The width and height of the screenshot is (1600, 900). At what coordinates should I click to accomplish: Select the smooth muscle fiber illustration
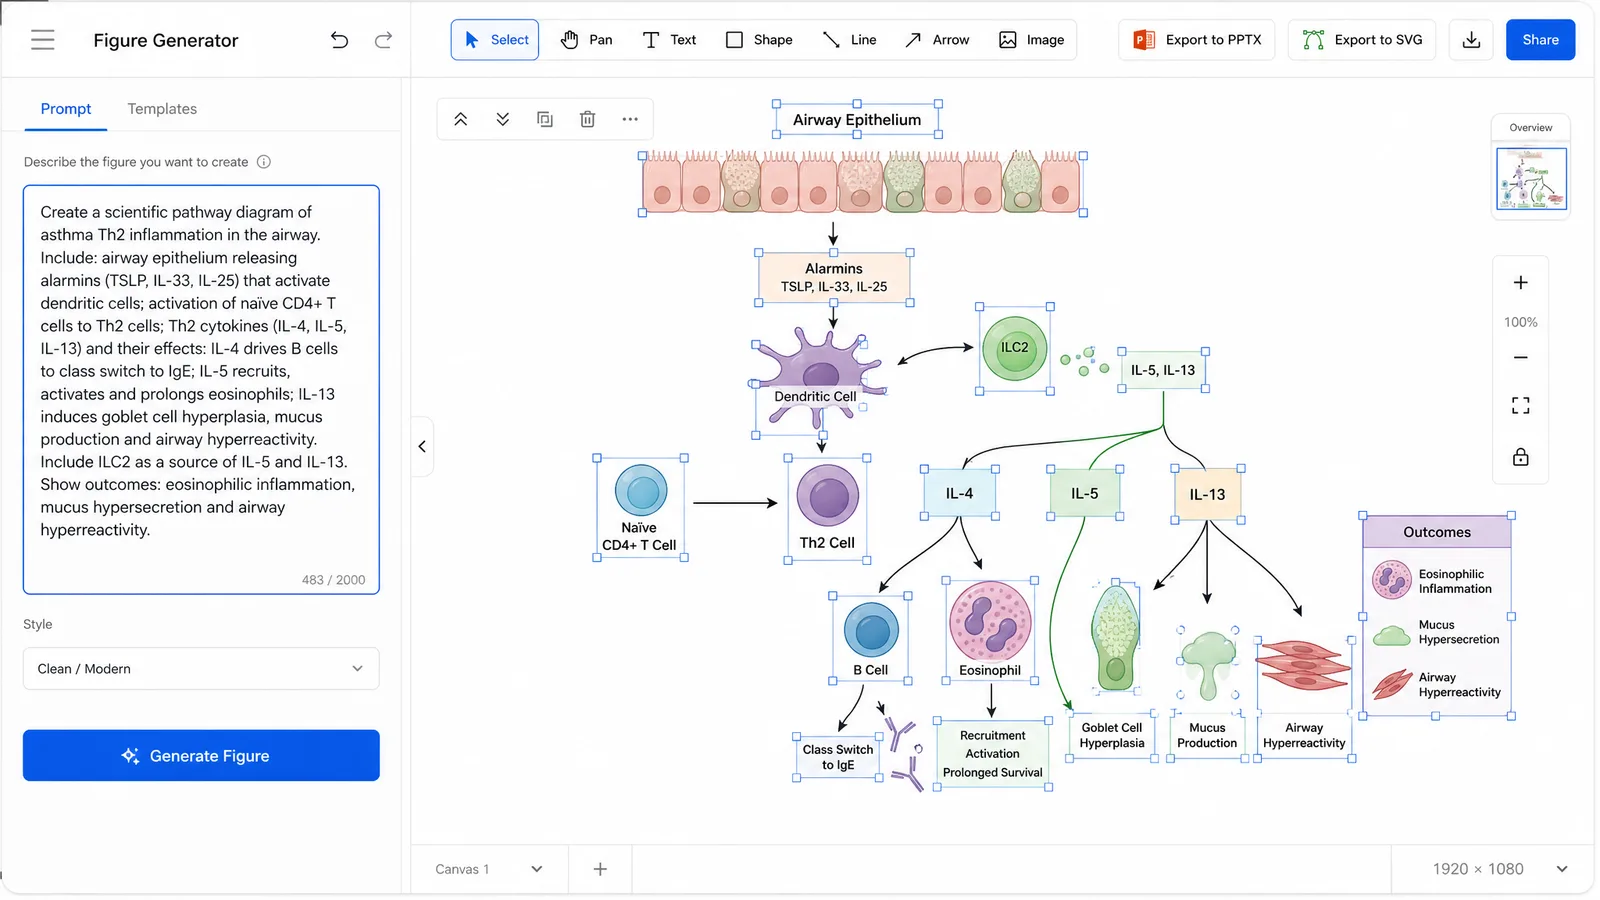click(x=1304, y=665)
